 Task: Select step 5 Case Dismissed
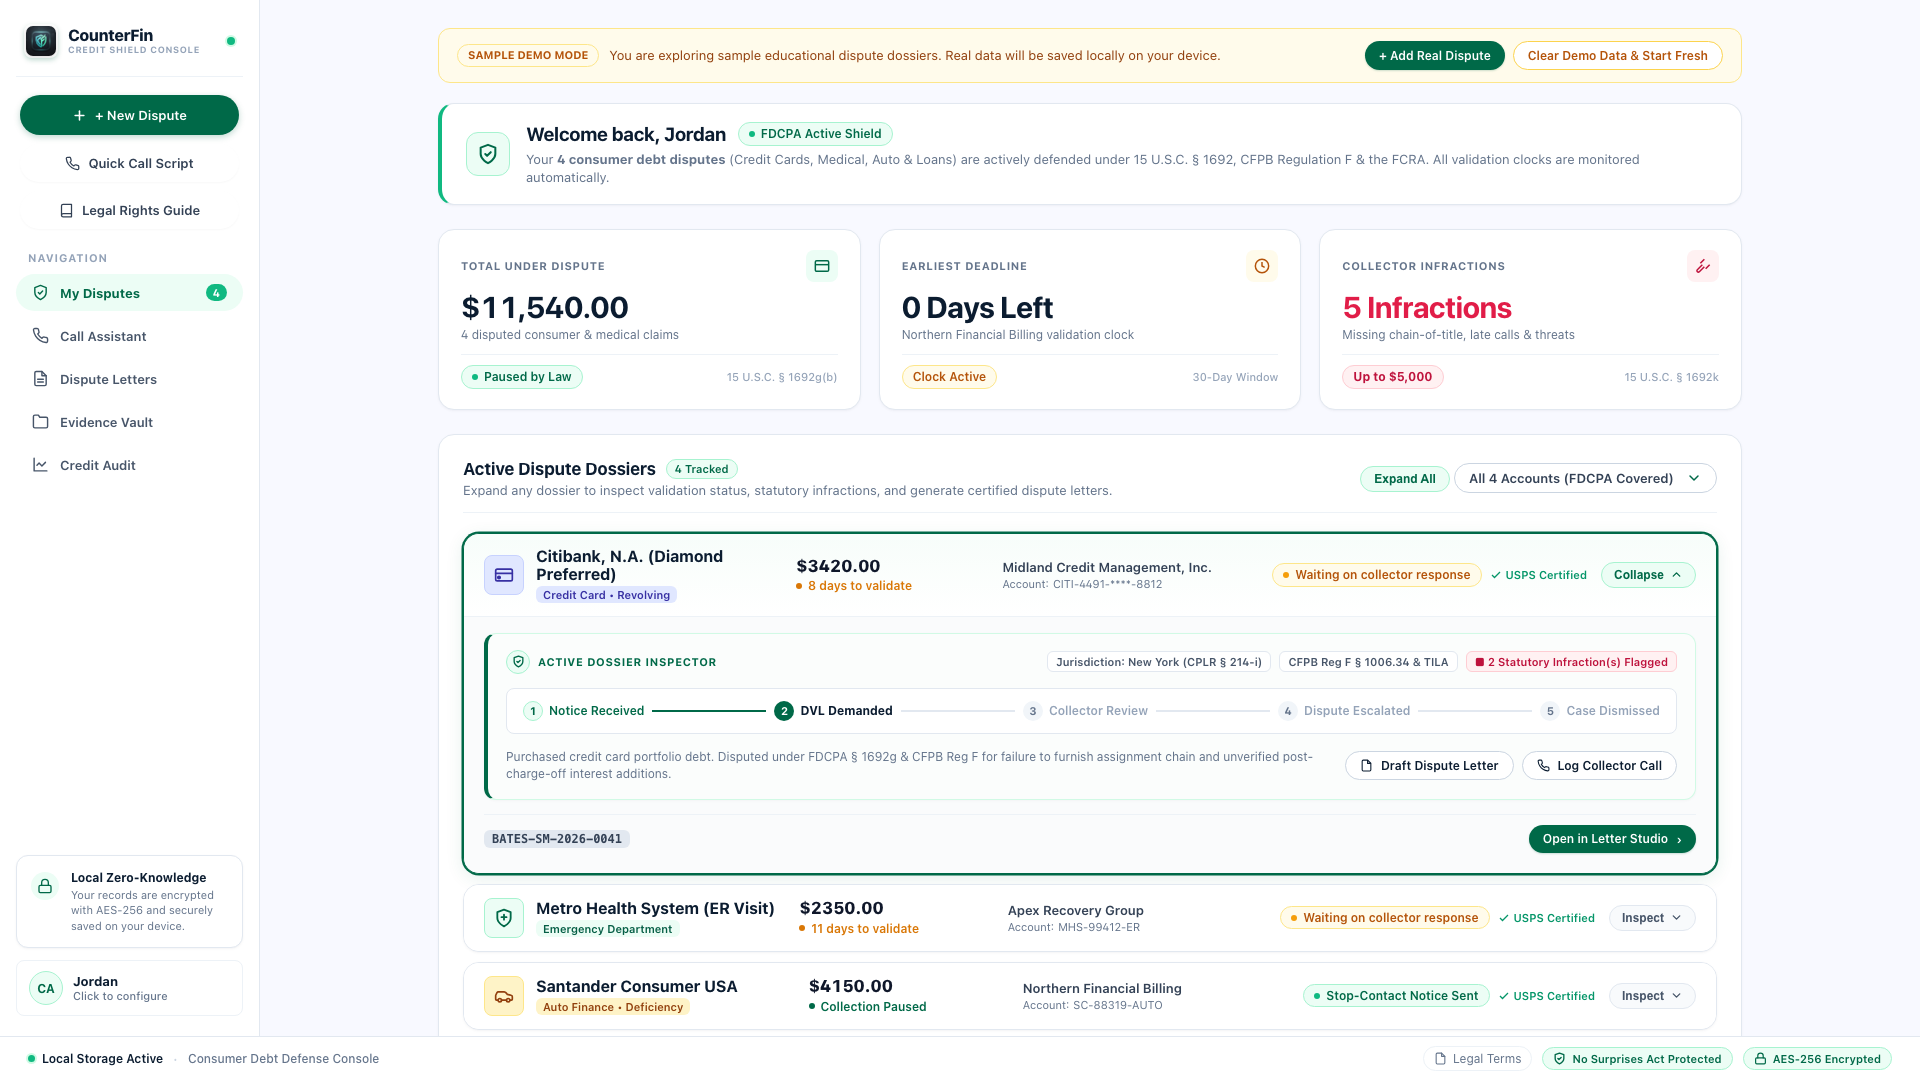click(x=1600, y=711)
